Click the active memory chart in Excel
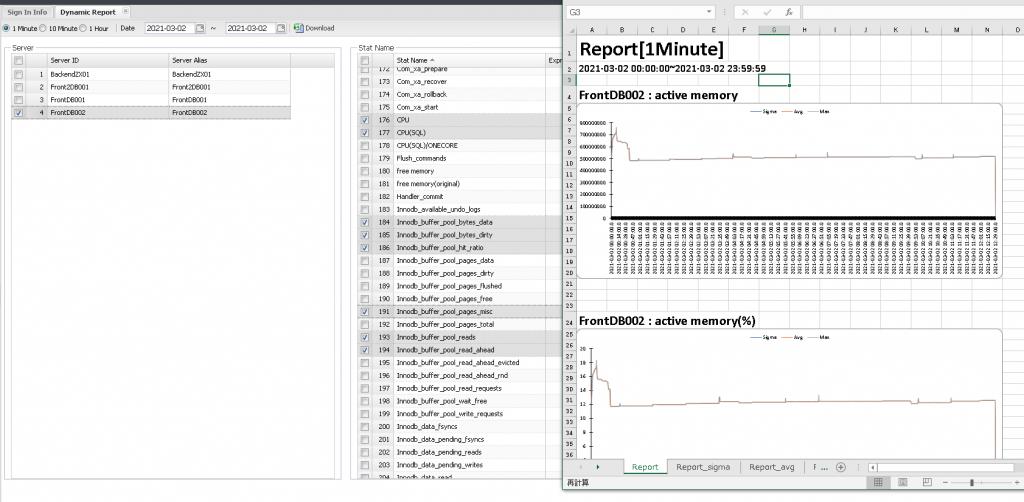This screenshot has width=1024, height=502. coord(788,191)
